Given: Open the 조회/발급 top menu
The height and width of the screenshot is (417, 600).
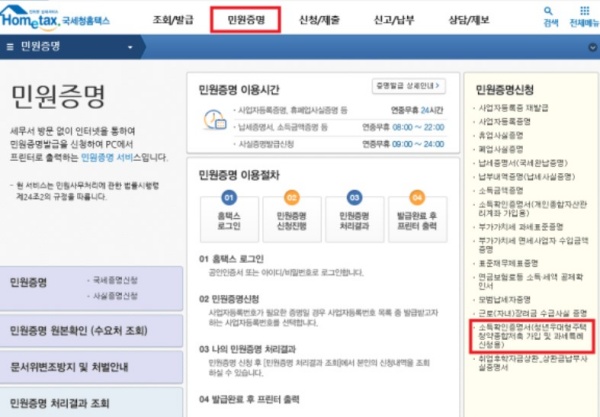Looking at the screenshot, I should (173, 20).
